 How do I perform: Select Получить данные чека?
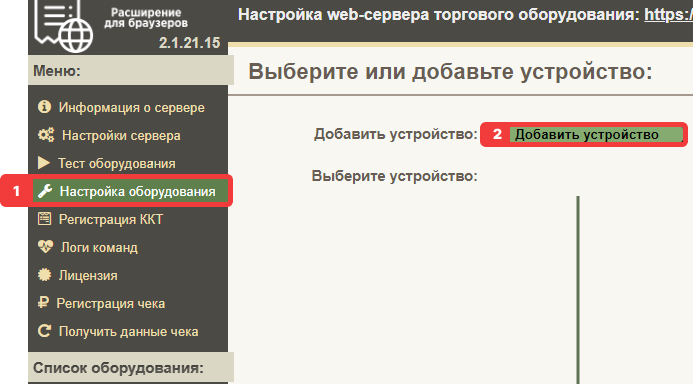[128, 331]
